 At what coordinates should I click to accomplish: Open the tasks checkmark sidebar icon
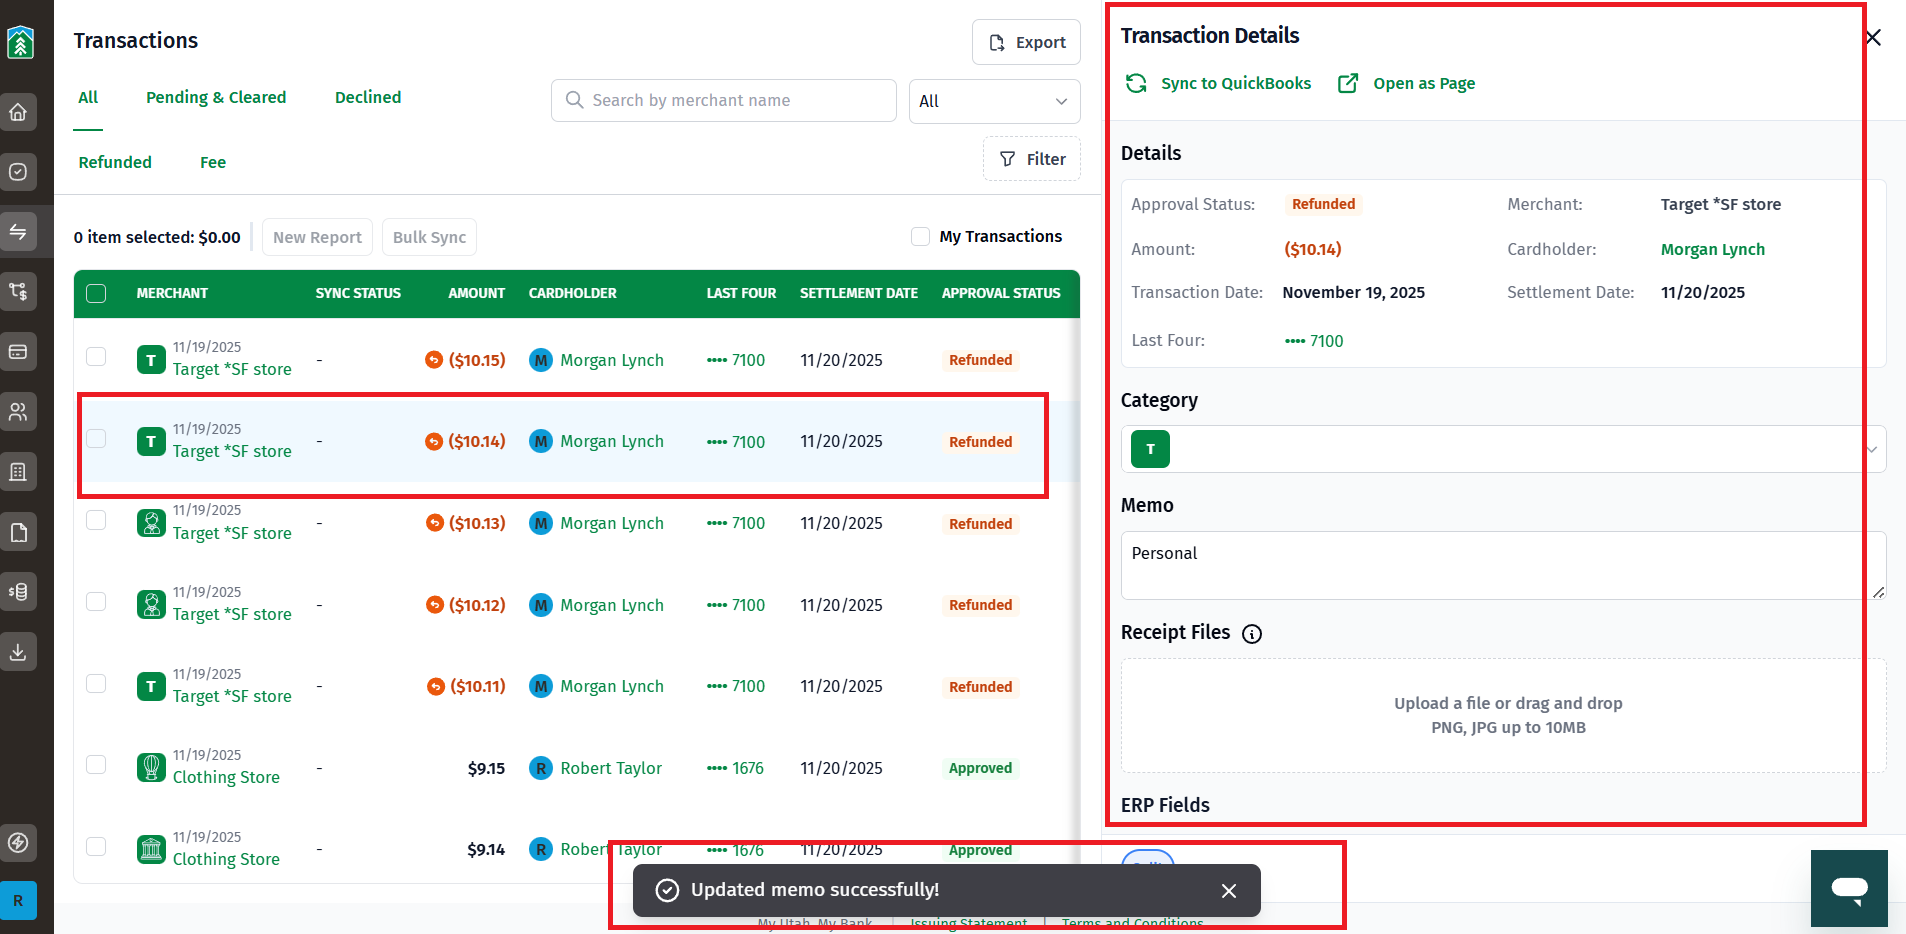point(18,172)
